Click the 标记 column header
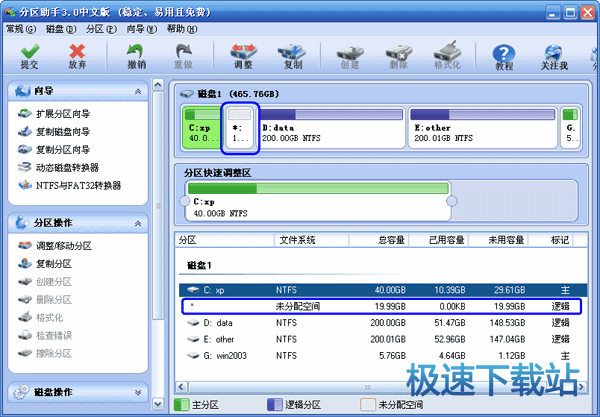This screenshot has width=600, height=417. pyautogui.click(x=551, y=240)
